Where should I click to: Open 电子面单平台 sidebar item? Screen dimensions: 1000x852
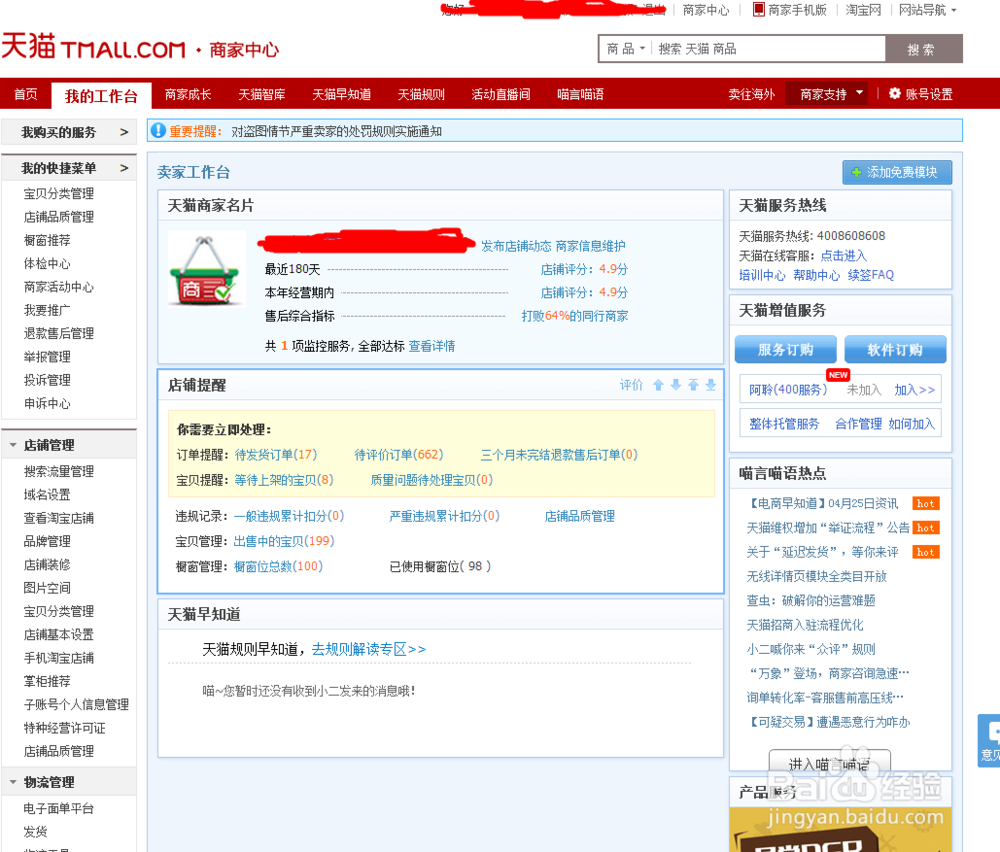pos(59,809)
